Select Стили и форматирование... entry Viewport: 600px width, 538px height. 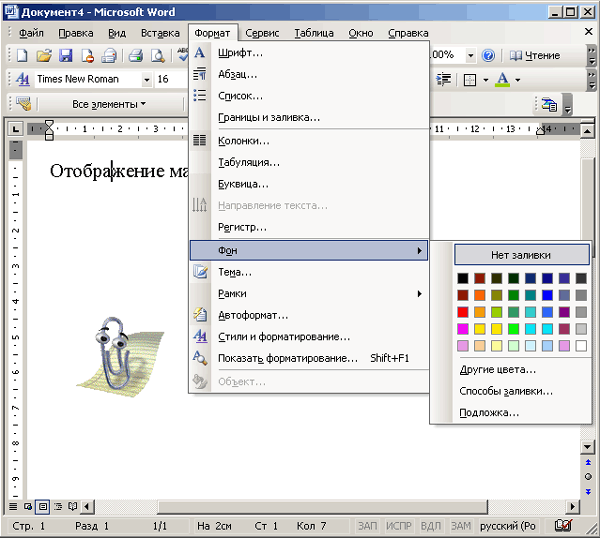pos(308,337)
